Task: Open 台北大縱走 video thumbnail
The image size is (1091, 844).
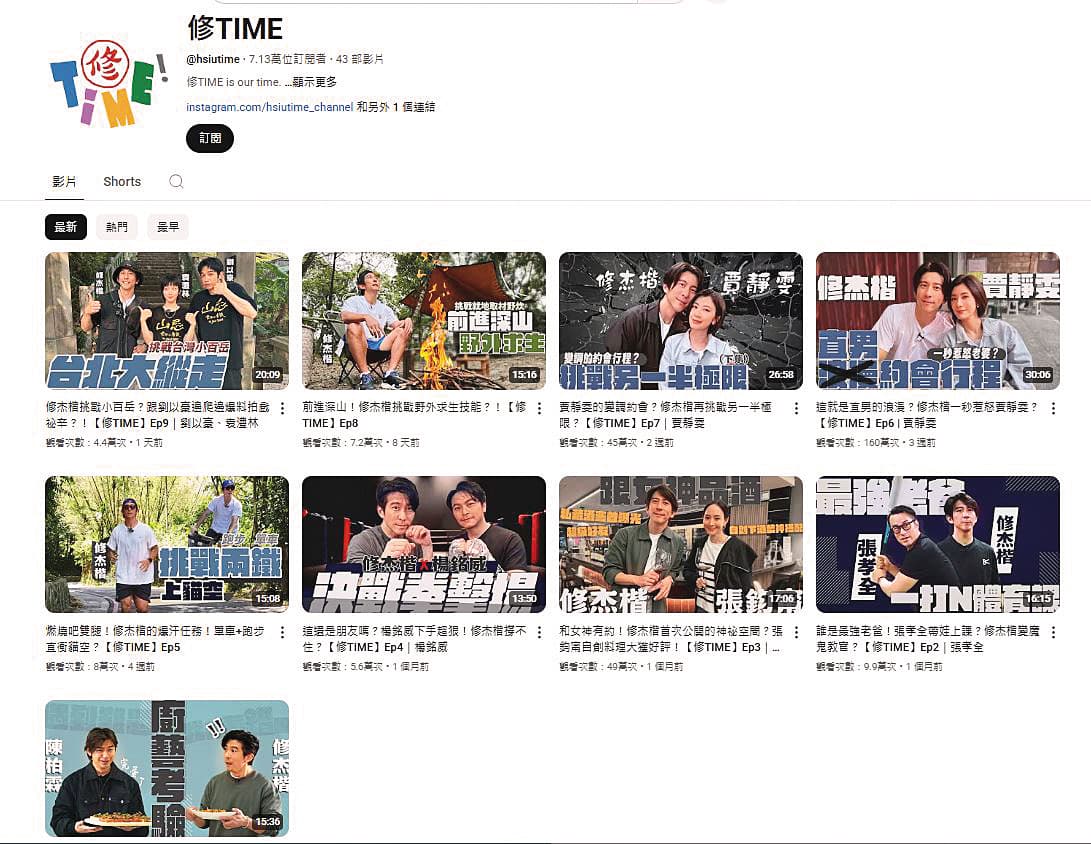Action: click(x=167, y=321)
